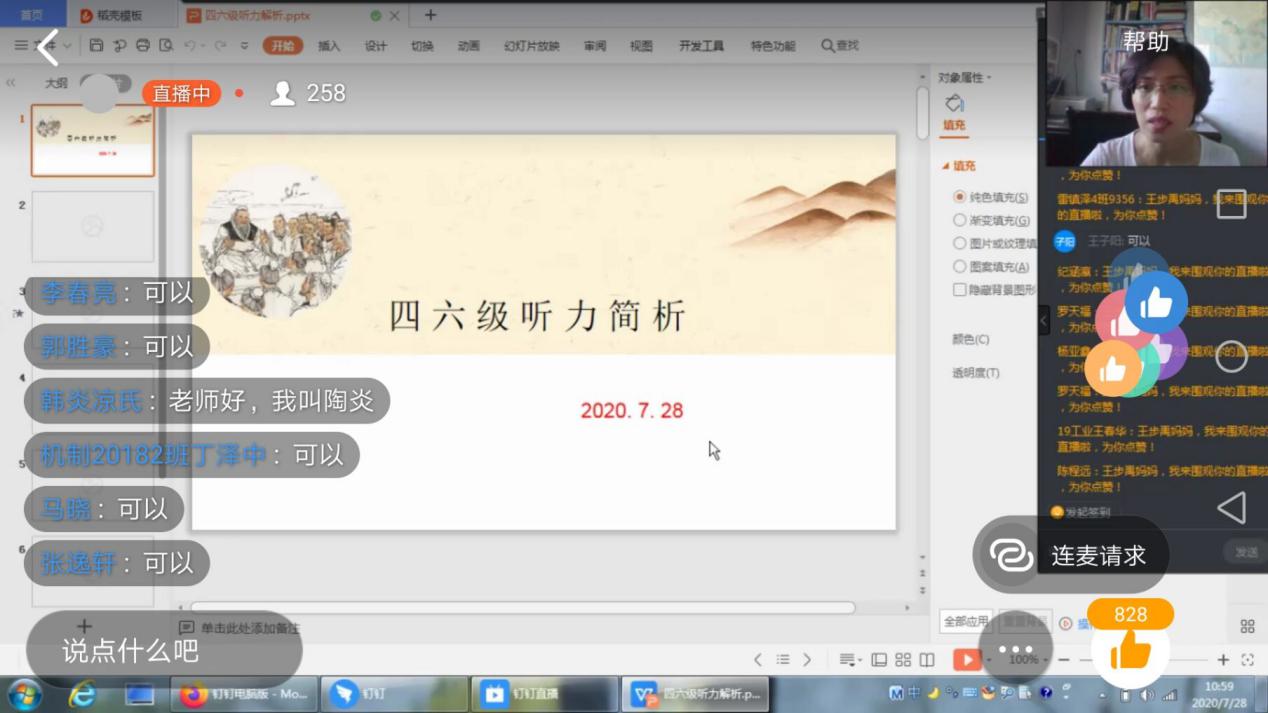Click the Redo arrow icon
The width and height of the screenshot is (1268, 713).
coord(220,45)
